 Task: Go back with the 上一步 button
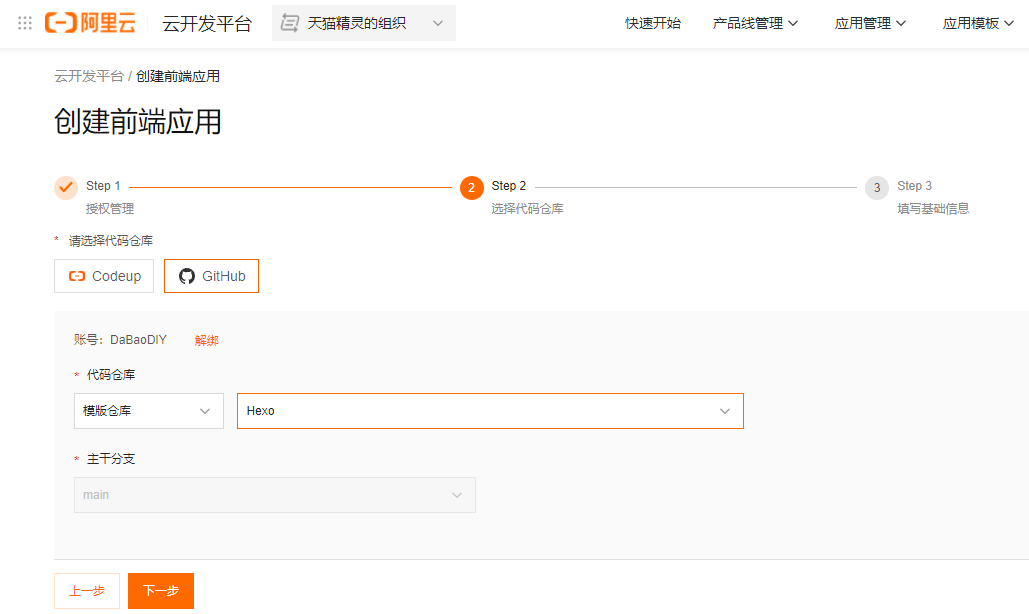pyautogui.click(x=87, y=591)
